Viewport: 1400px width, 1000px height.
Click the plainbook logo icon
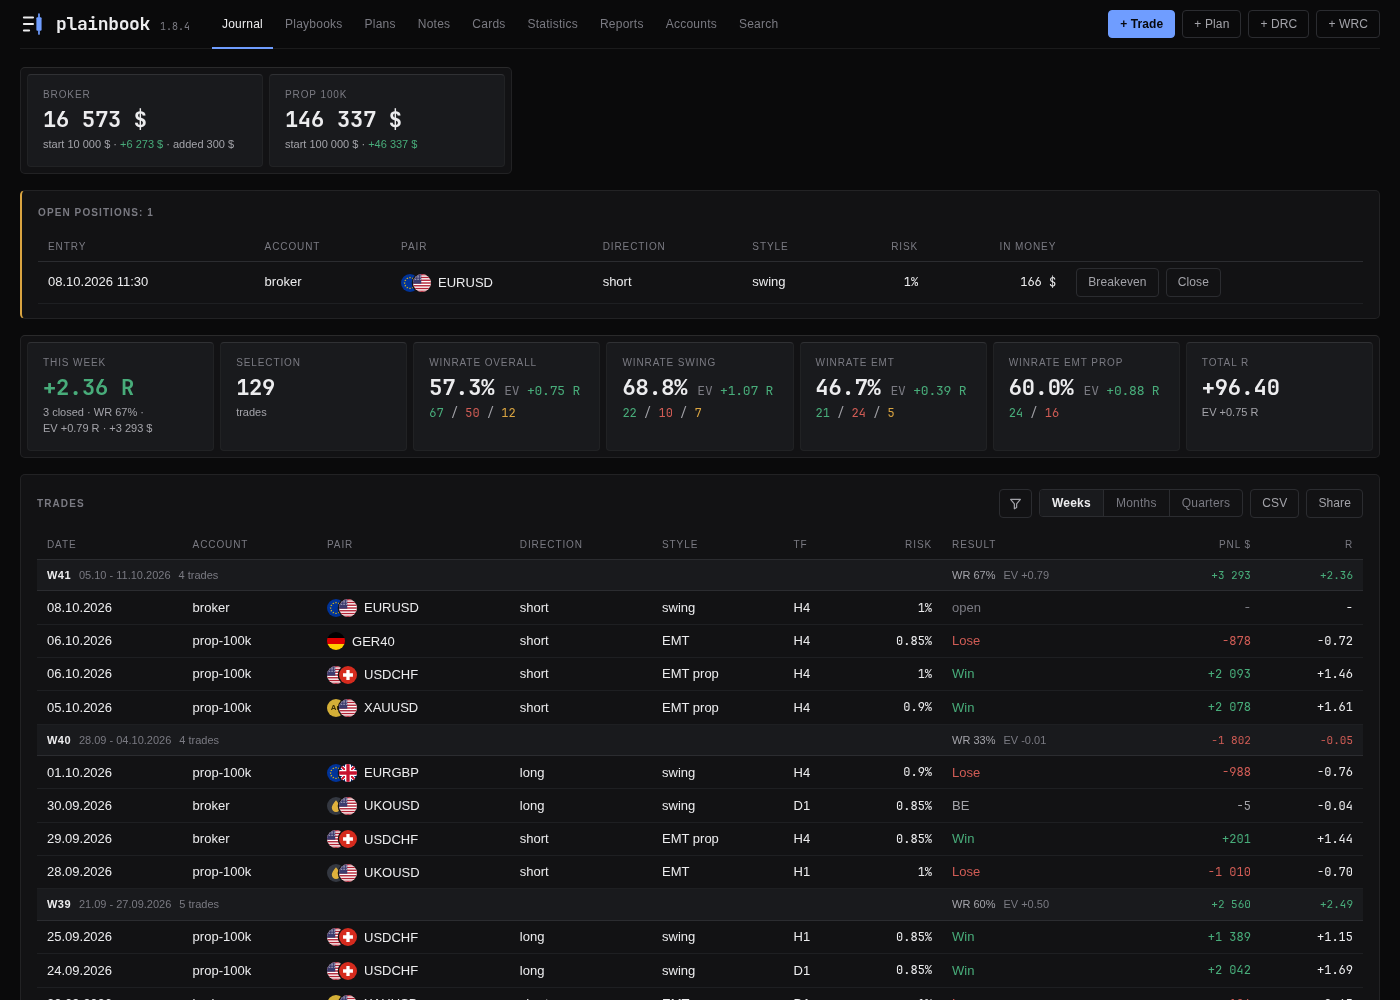tap(32, 24)
